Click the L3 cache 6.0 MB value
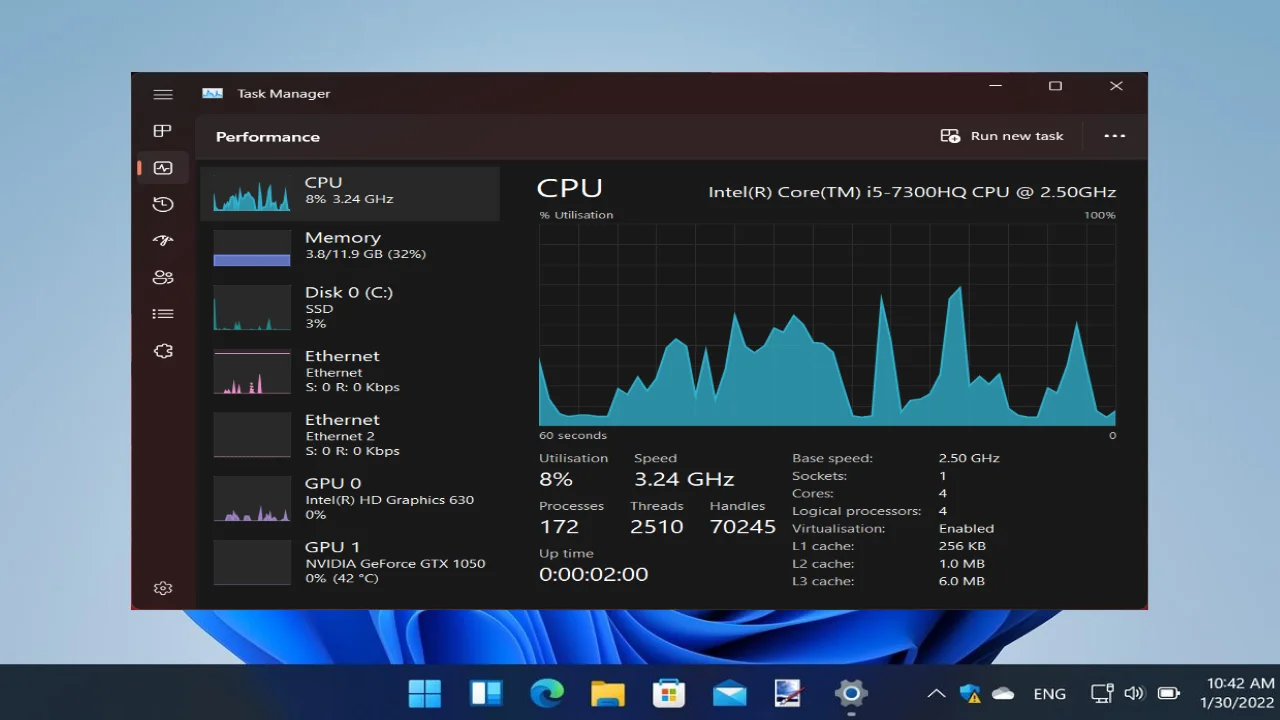 tap(962, 581)
